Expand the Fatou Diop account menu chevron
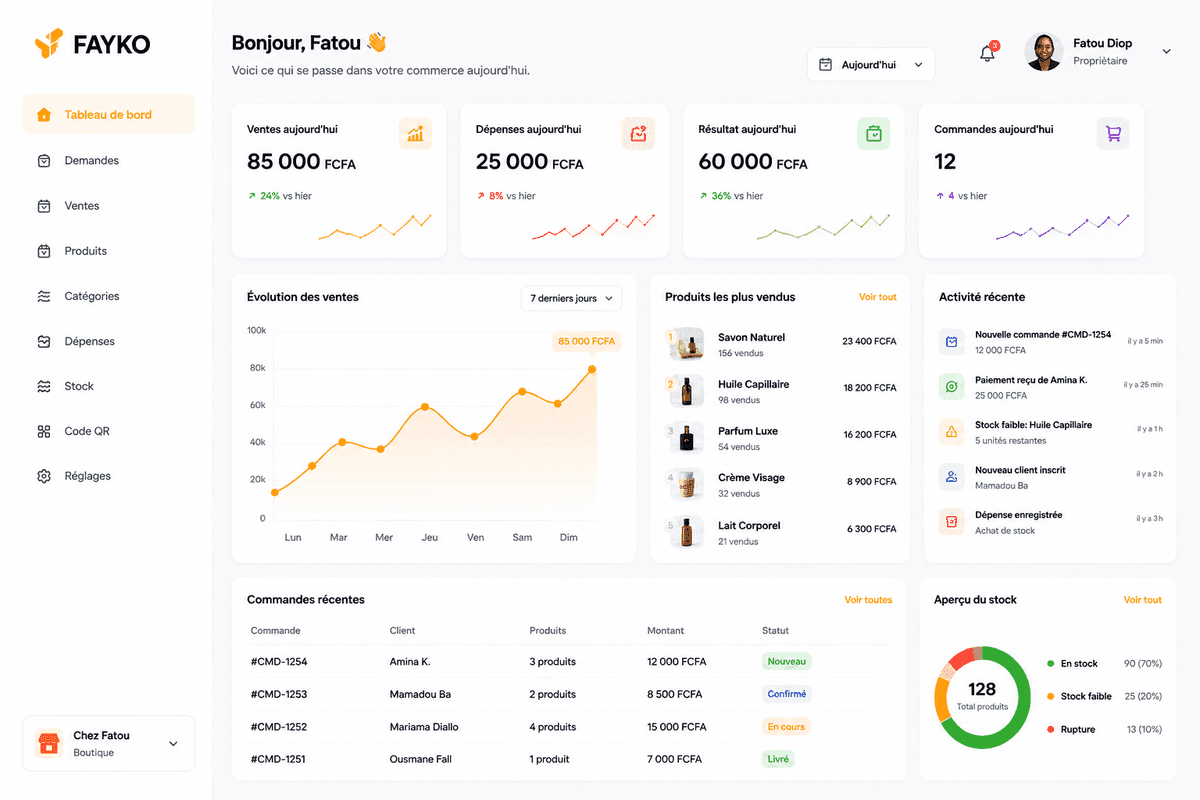The height and width of the screenshot is (800, 1200). coord(1166,52)
